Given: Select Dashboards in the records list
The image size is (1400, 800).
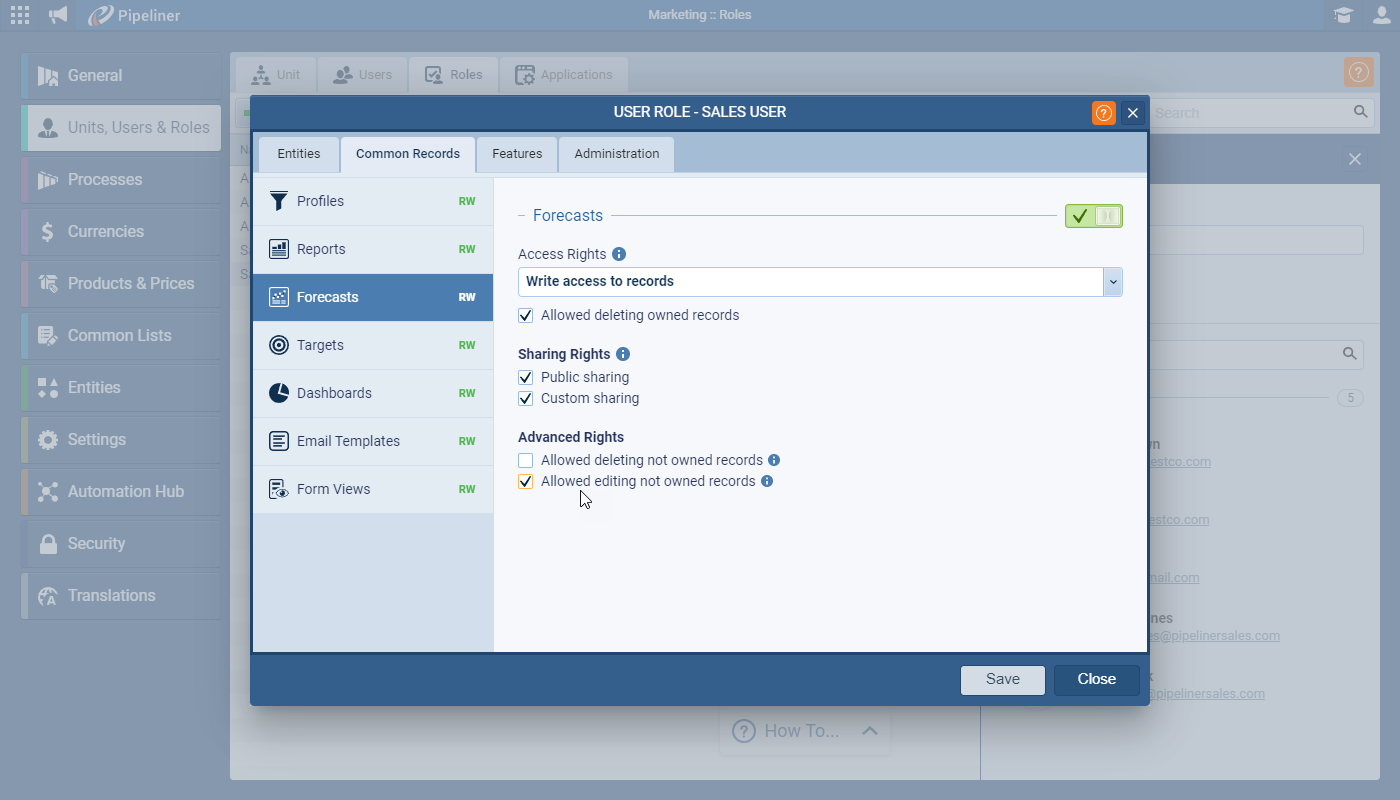Looking at the screenshot, I should [334, 393].
